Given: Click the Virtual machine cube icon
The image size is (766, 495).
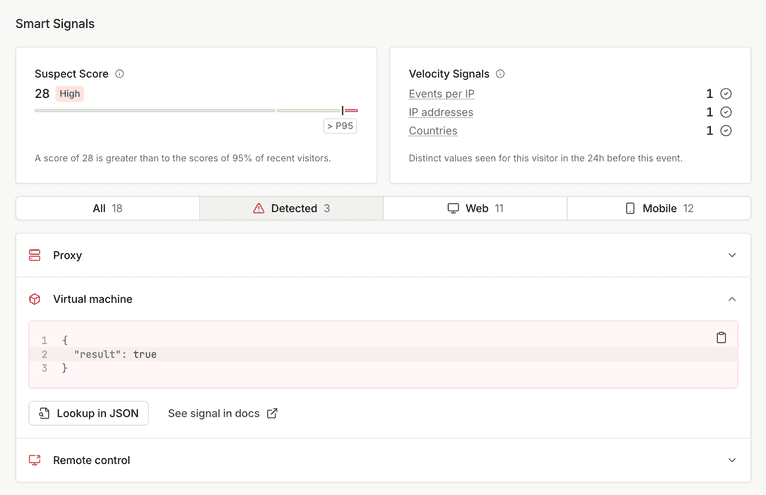Looking at the screenshot, I should 35,299.
